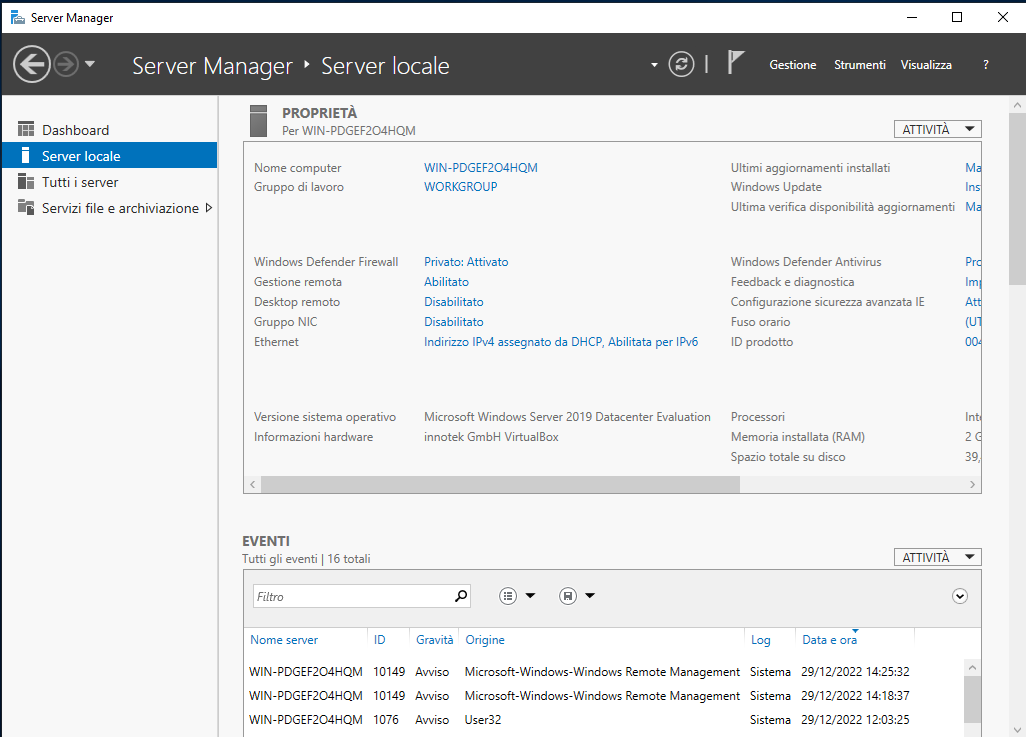The height and width of the screenshot is (737, 1026).
Task: Select the User32 event row 1076
Action: 604,719
